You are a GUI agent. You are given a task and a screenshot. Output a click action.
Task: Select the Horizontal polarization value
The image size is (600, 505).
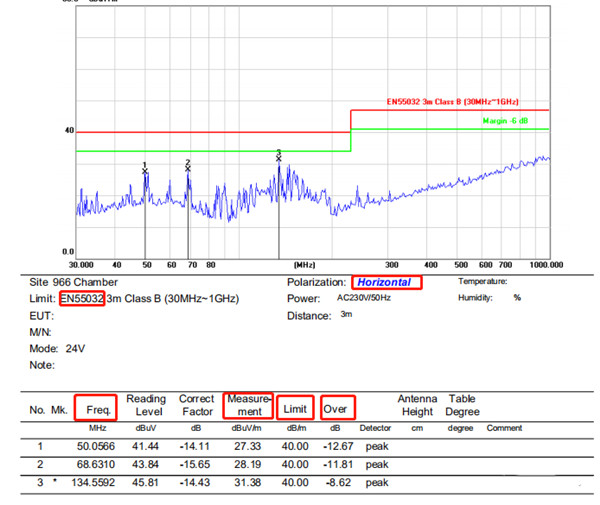click(x=385, y=283)
